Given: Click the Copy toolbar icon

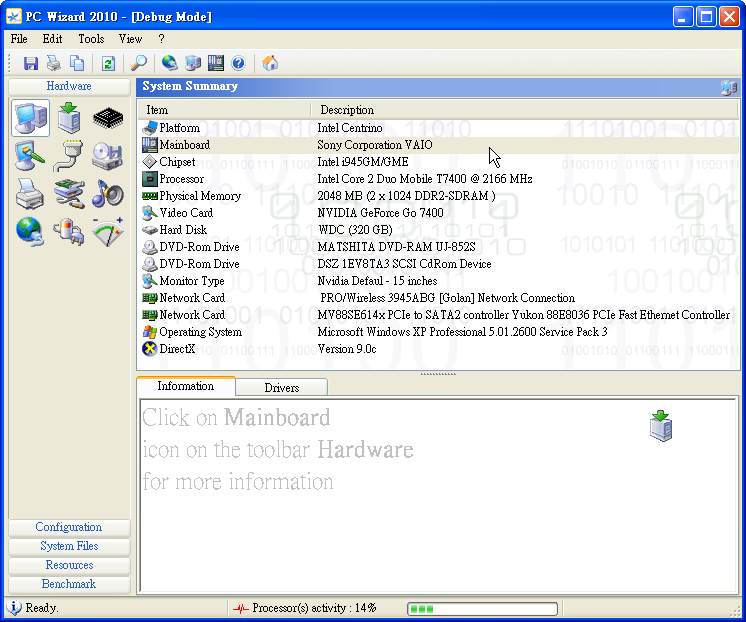Looking at the screenshot, I should 77,63.
